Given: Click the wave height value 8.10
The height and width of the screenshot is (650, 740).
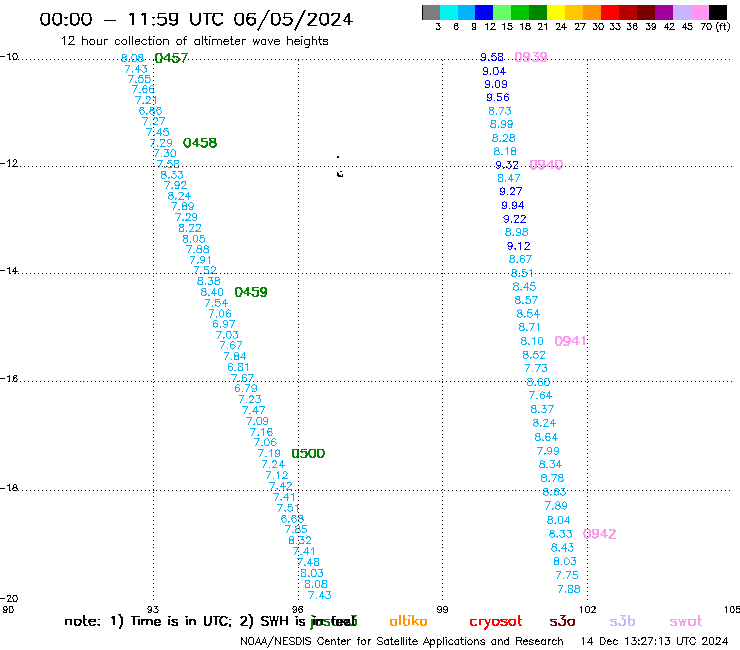Looking at the screenshot, I should 532,341.
